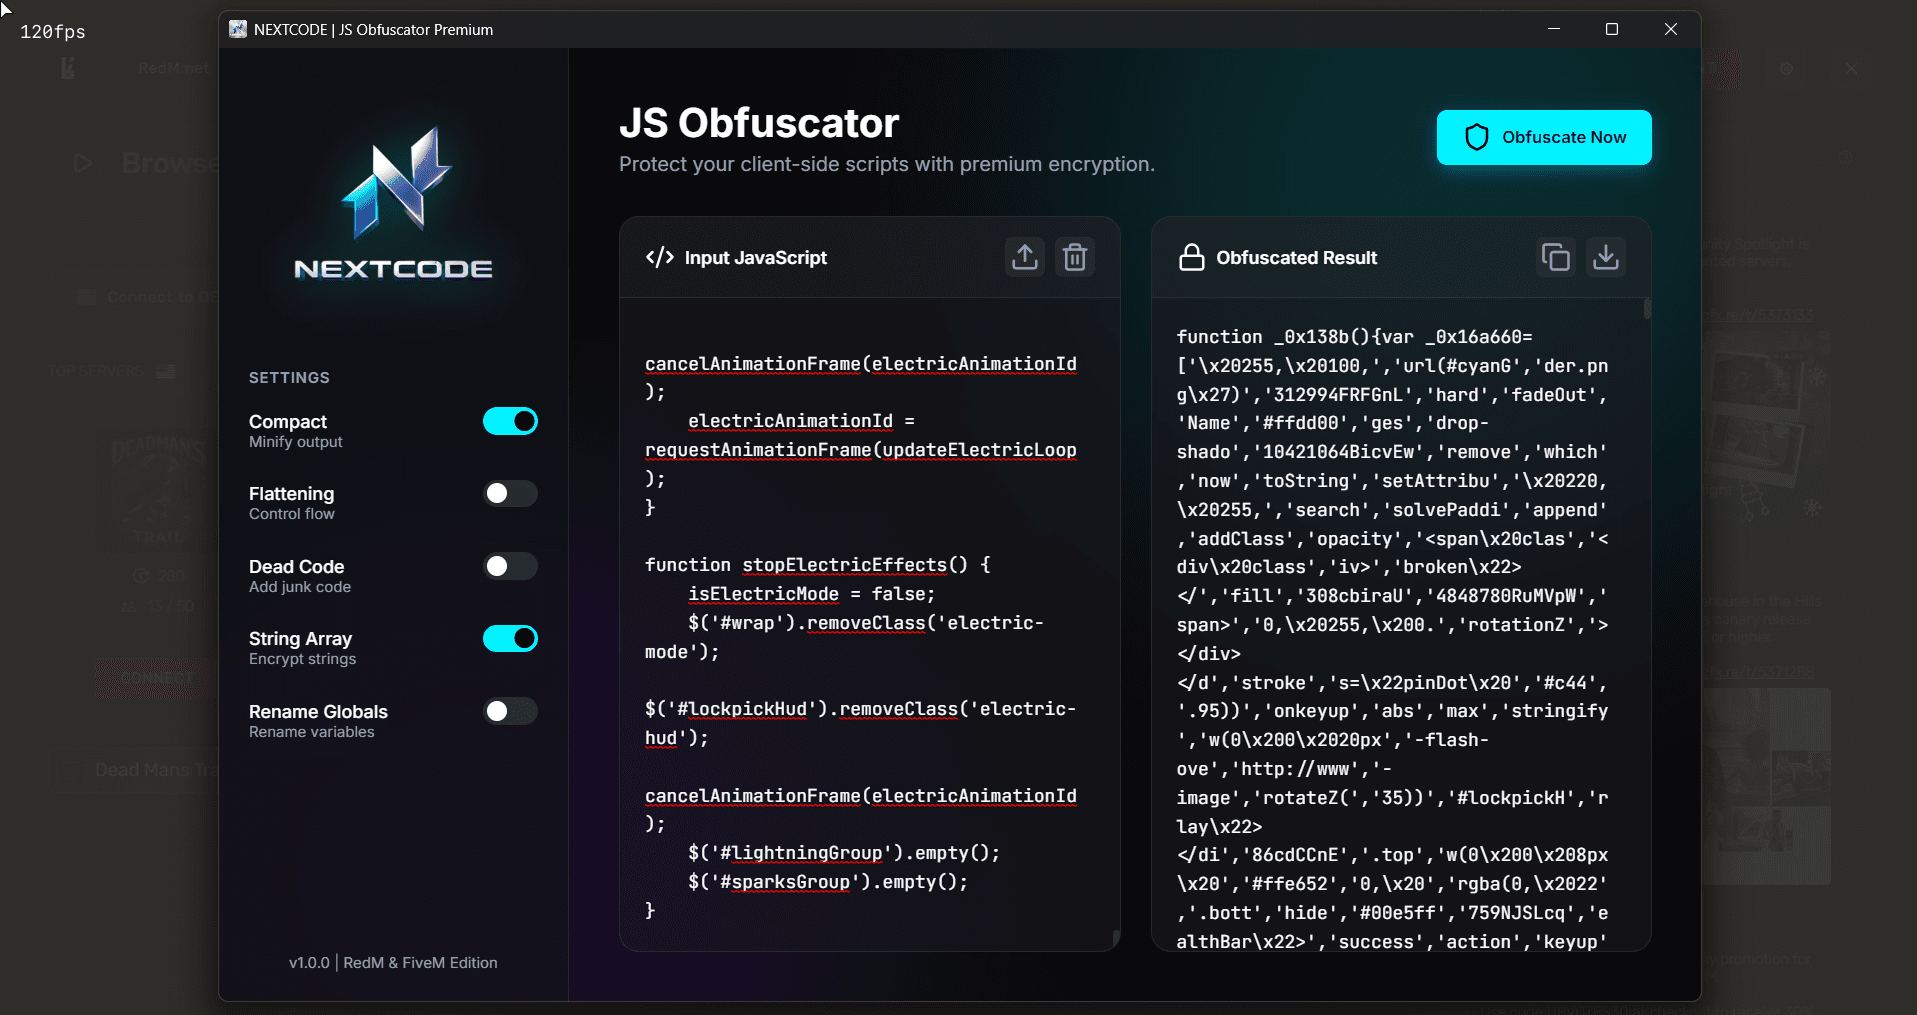Click the upload file icon in Input JavaScript
This screenshot has width=1917, height=1015.
click(x=1024, y=258)
